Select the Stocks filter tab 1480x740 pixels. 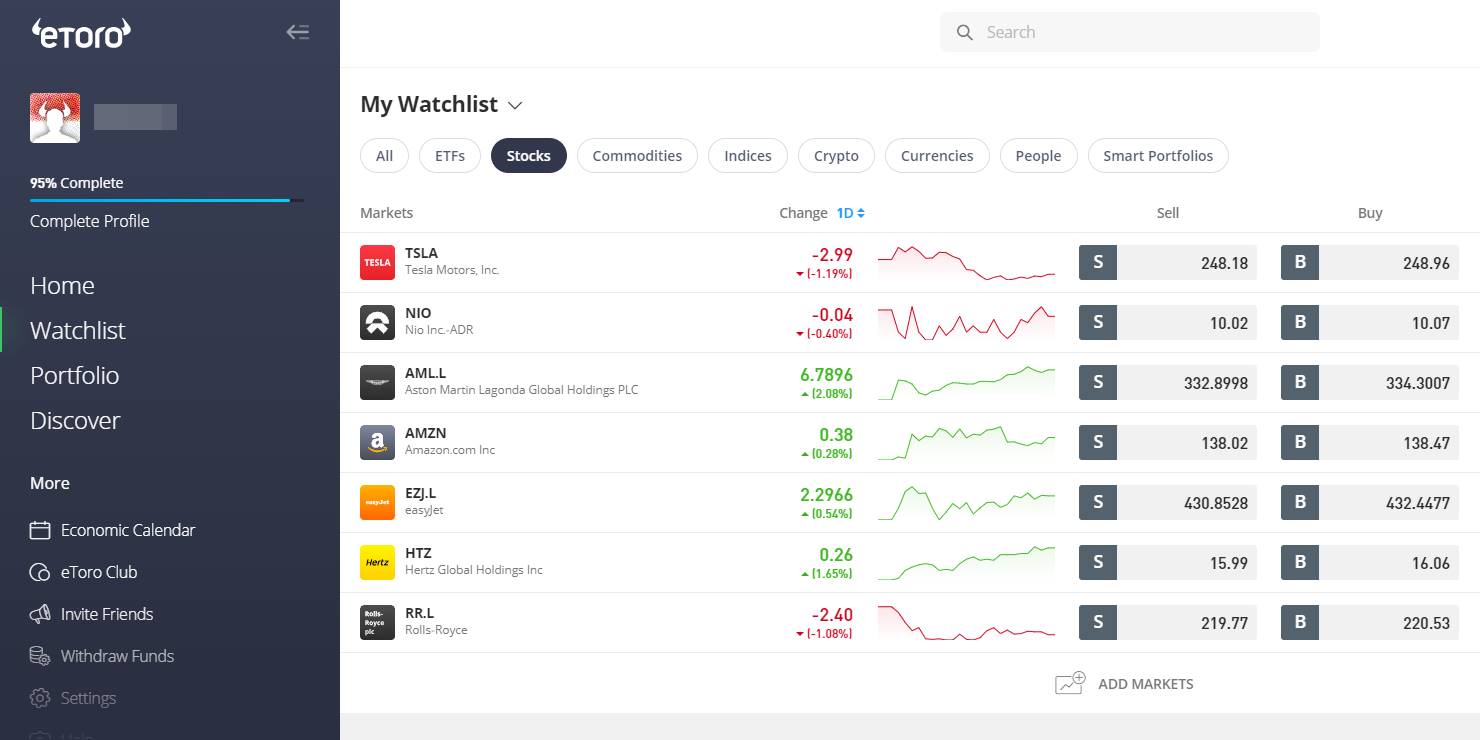pyautogui.click(x=529, y=156)
